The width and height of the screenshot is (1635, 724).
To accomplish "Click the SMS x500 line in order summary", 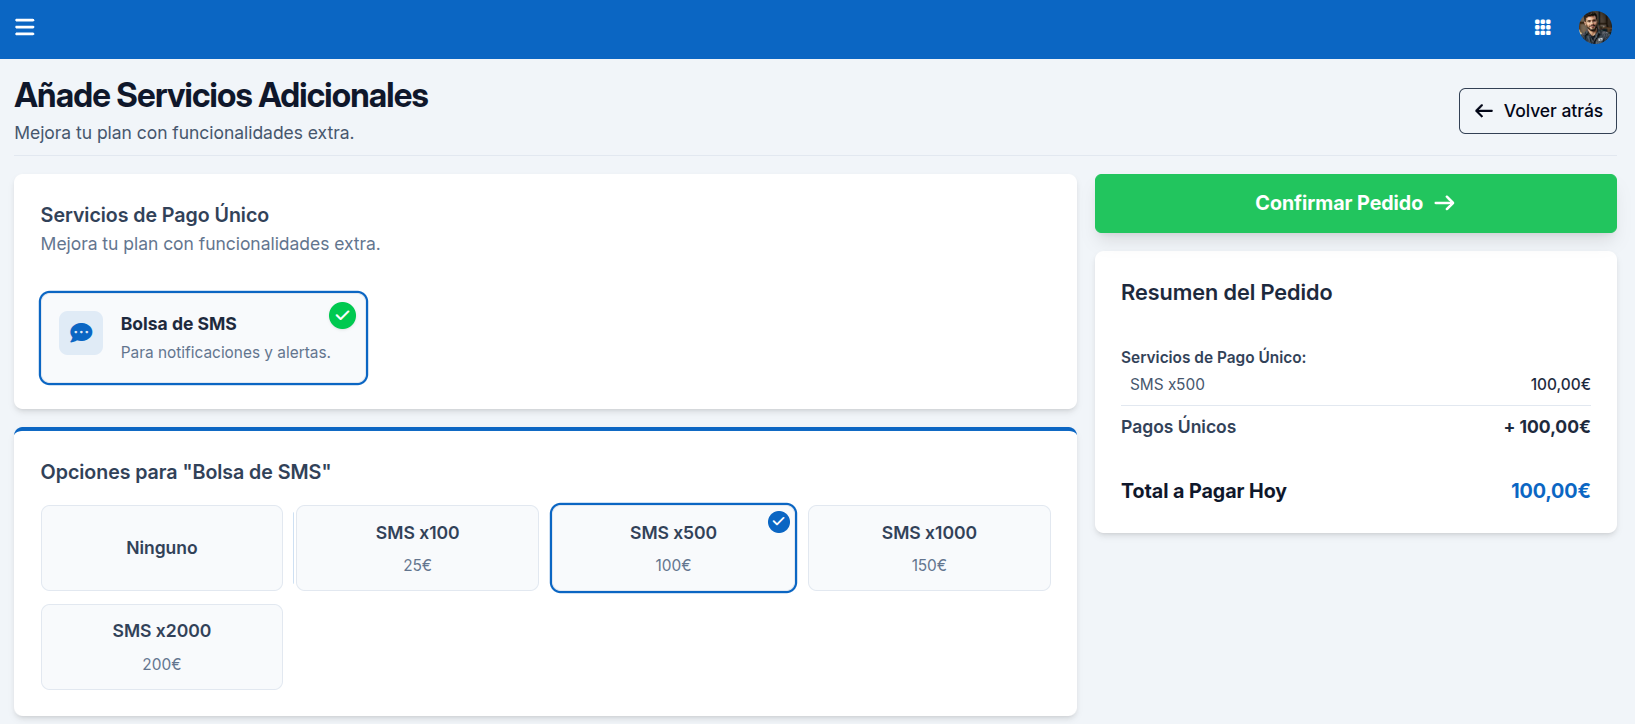I will click(1167, 384).
